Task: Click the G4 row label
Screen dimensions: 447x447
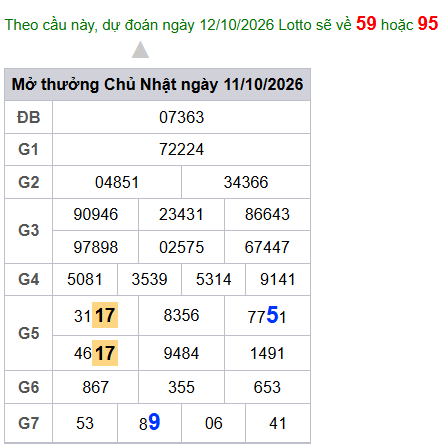Action: (x=29, y=279)
